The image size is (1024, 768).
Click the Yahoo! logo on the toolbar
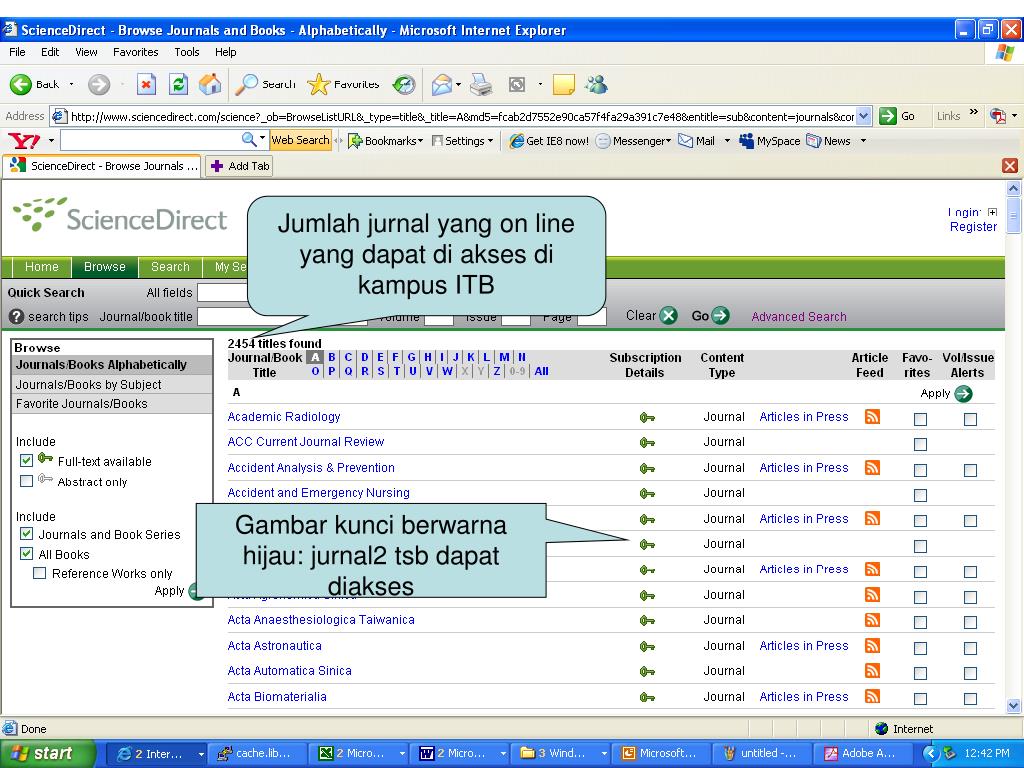[24, 140]
